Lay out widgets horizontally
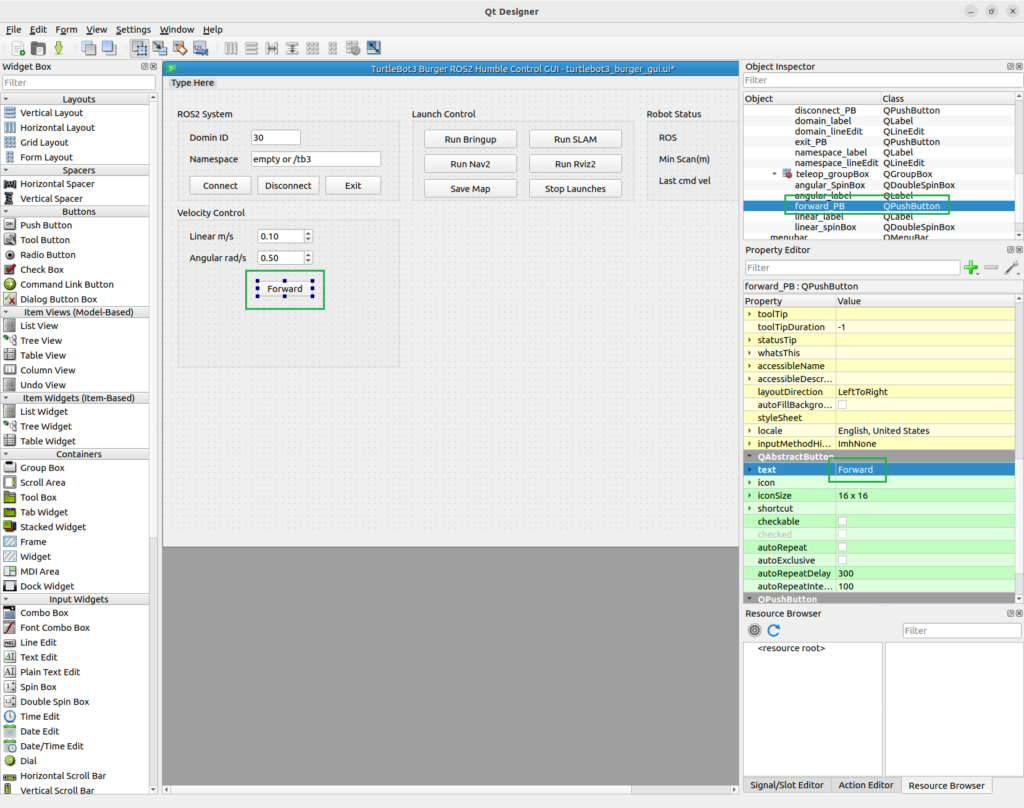This screenshot has width=1024, height=808. (x=231, y=48)
